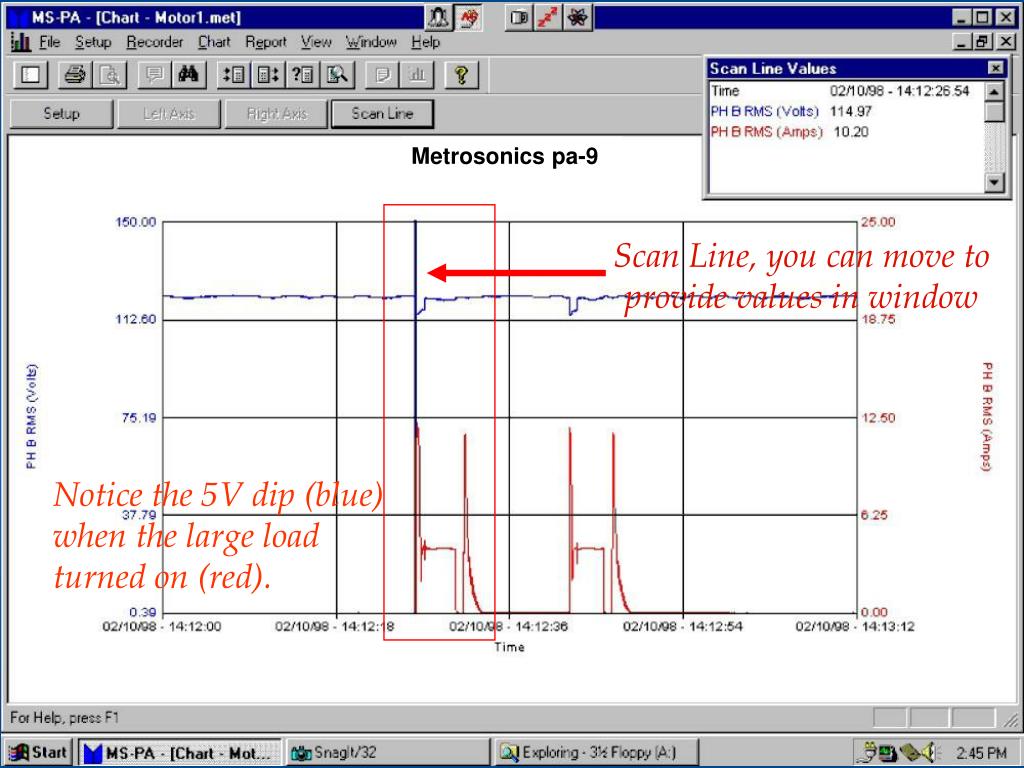The height and width of the screenshot is (768, 1024).
Task: Click the vertical PH B RMS (Volts) axis title
Action: point(31,416)
